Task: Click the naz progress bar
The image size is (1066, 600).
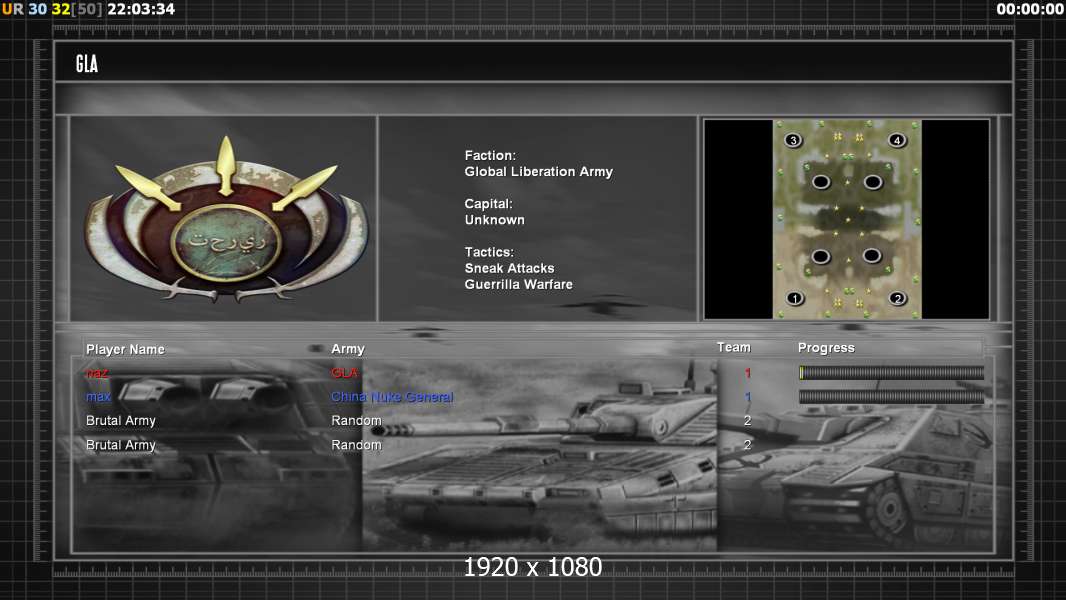Action: 891,372
